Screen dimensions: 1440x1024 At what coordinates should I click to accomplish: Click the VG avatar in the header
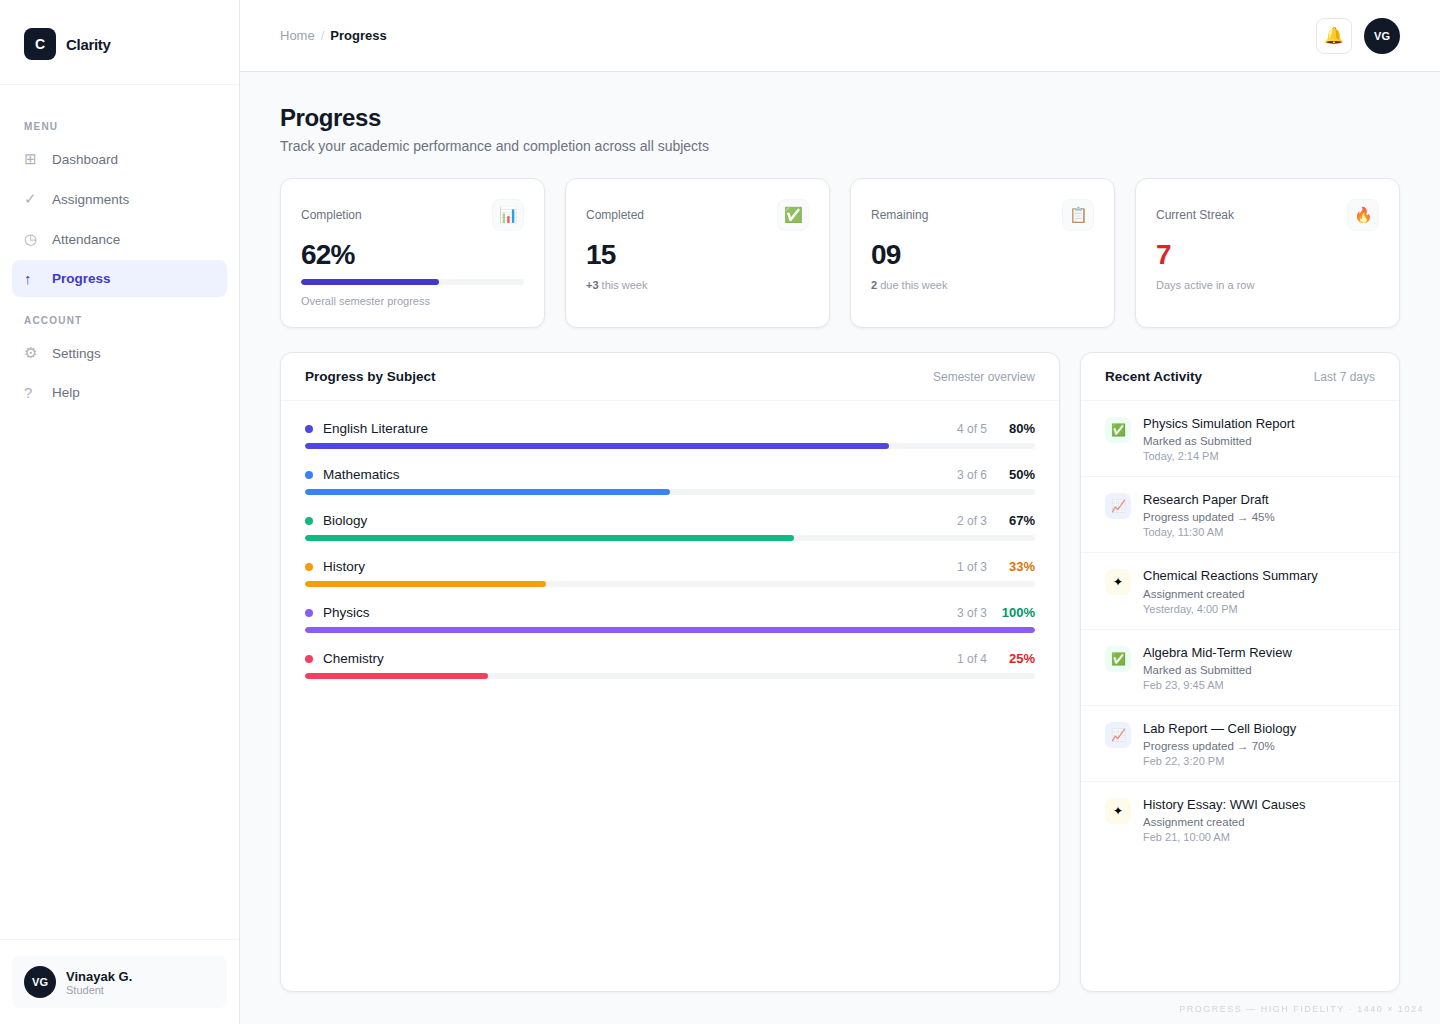coord(1381,35)
